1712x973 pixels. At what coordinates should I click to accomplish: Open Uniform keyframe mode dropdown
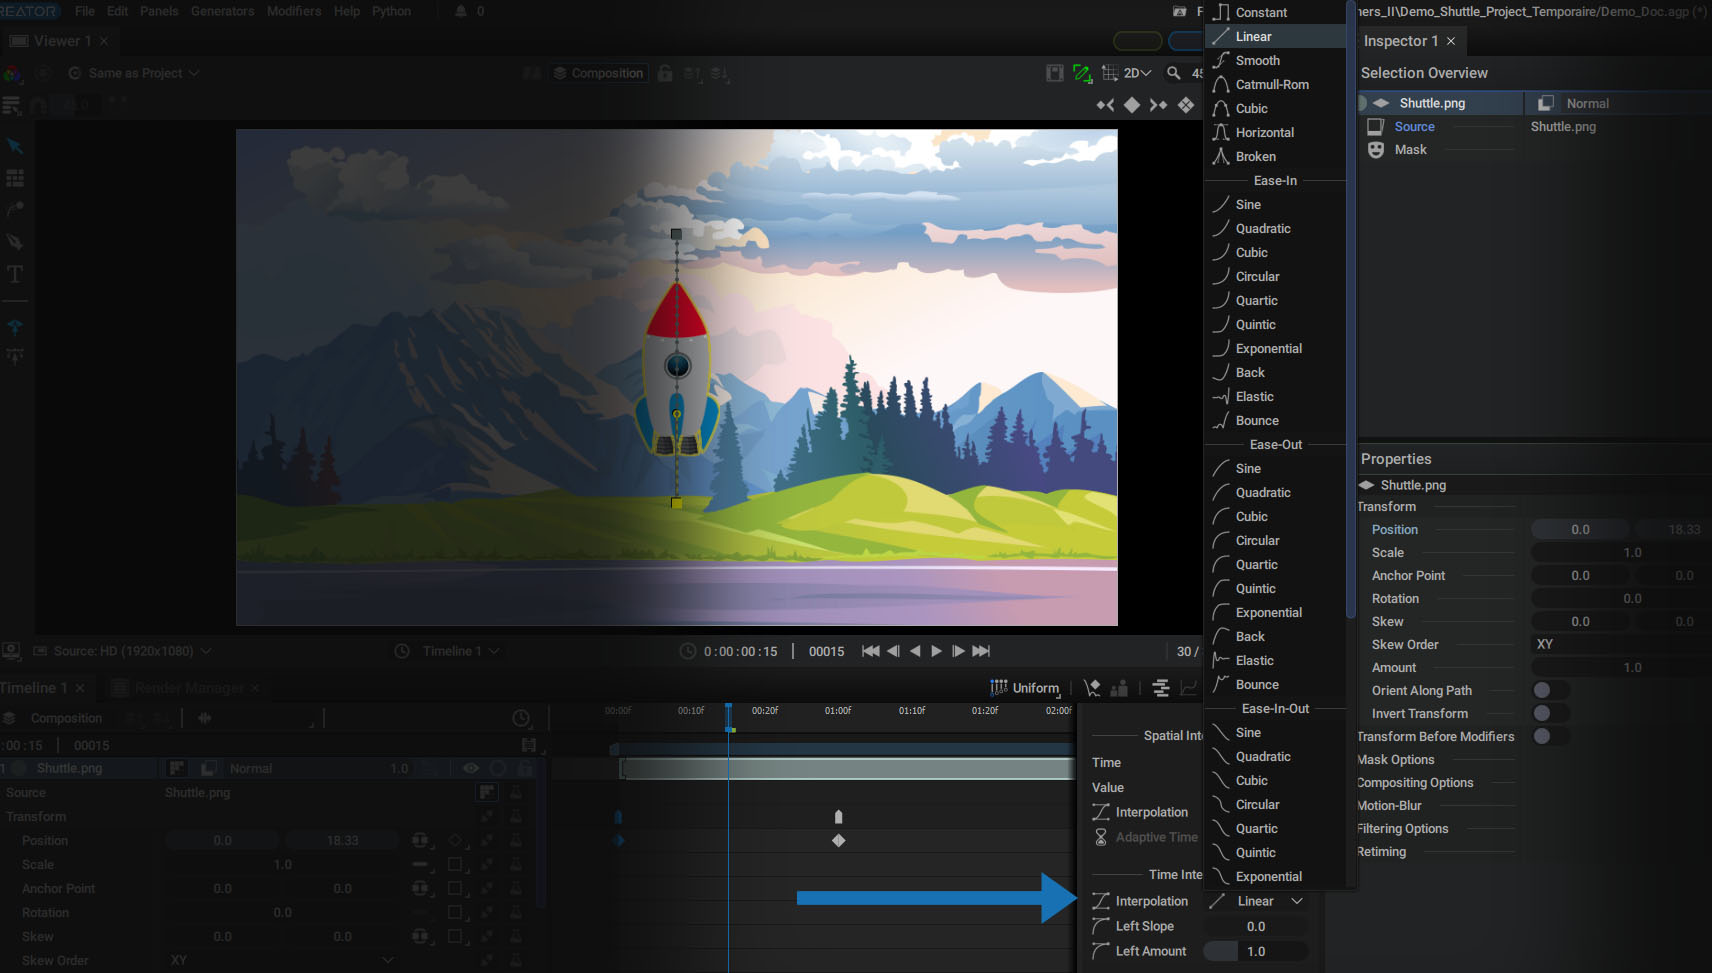coord(1026,688)
